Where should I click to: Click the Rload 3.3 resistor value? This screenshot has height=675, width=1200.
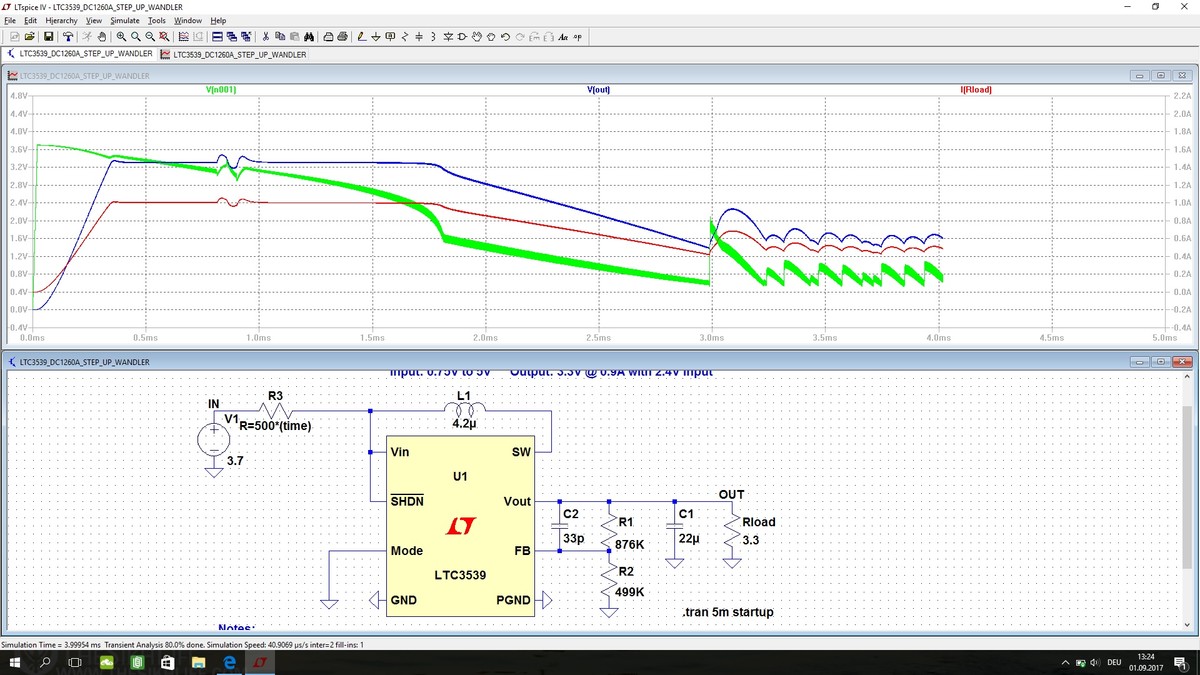751,540
